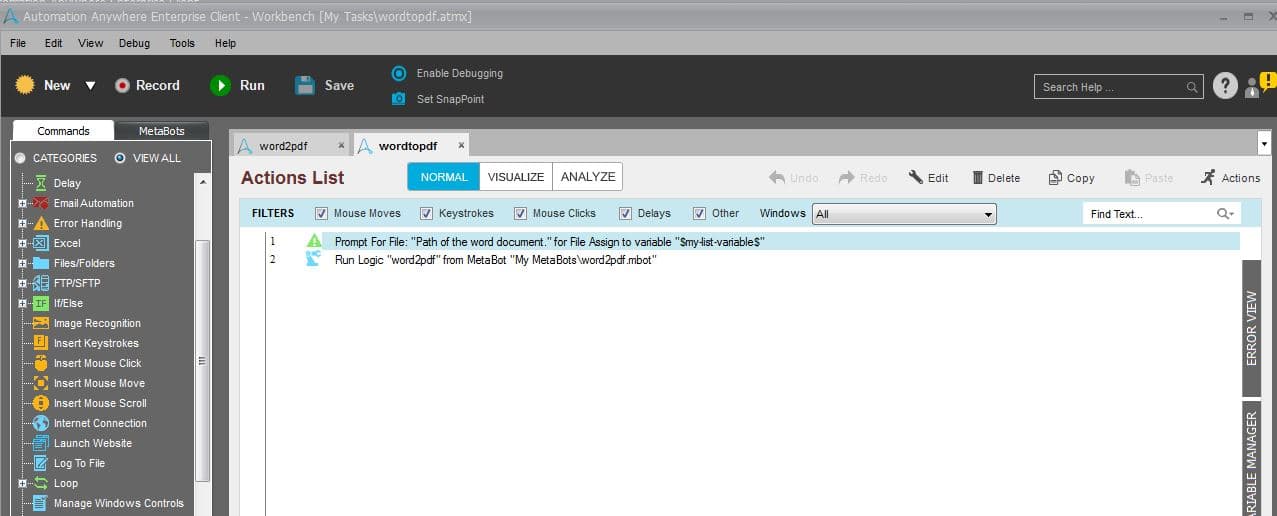This screenshot has width=1277, height=516.
Task: Expand the Email Automation tree node
Action: point(22,203)
